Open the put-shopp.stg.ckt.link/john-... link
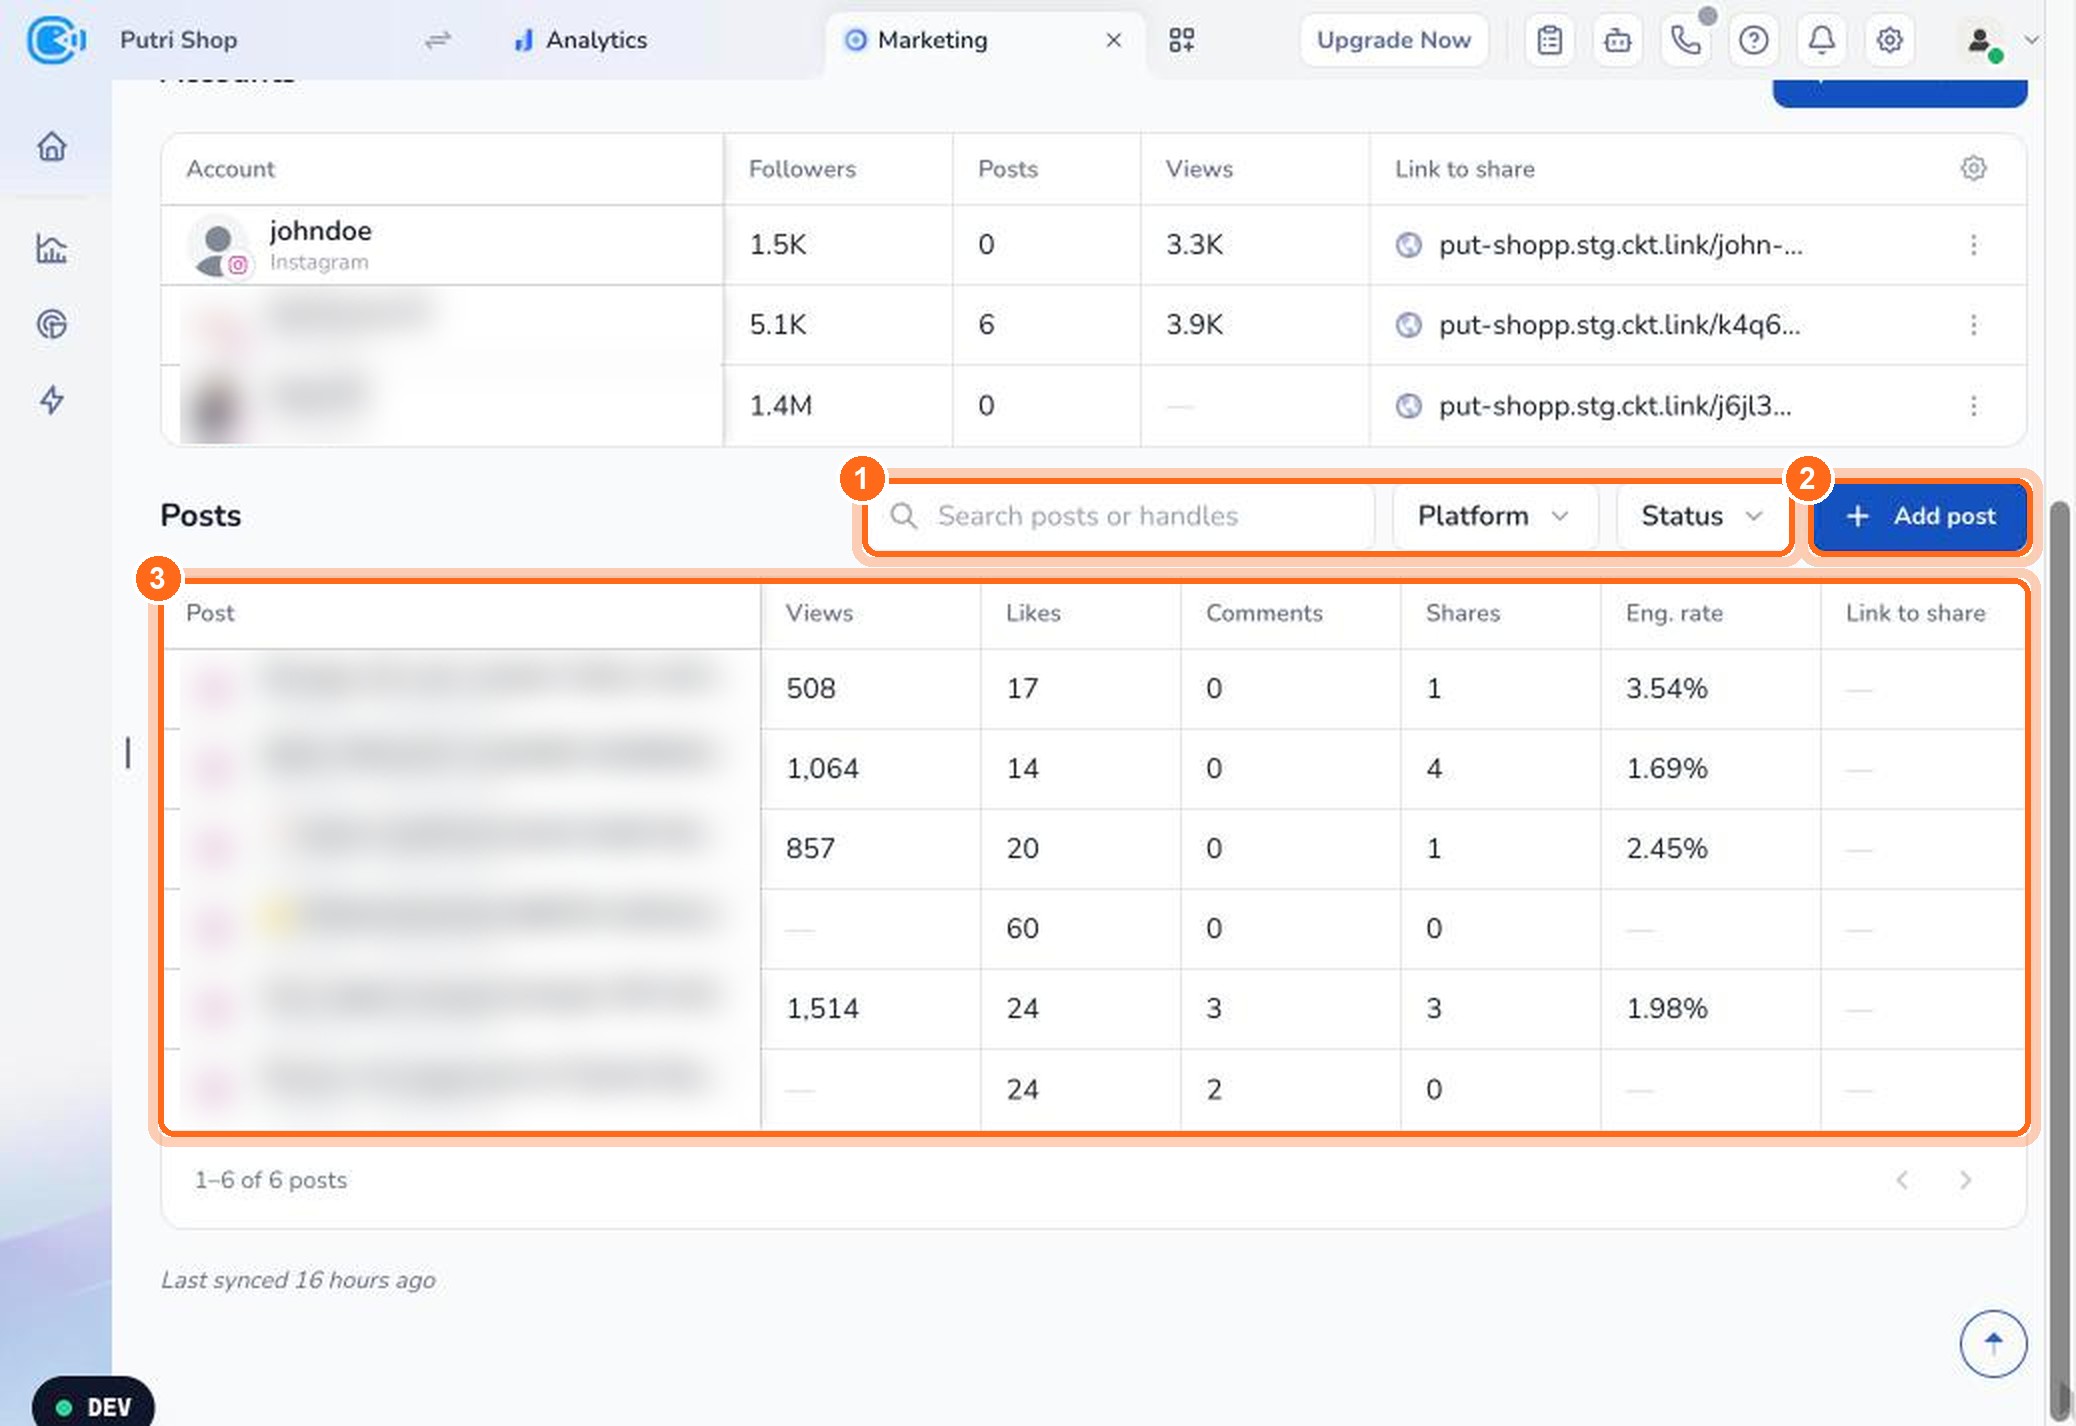Viewport: 2076px width, 1426px height. click(1620, 245)
